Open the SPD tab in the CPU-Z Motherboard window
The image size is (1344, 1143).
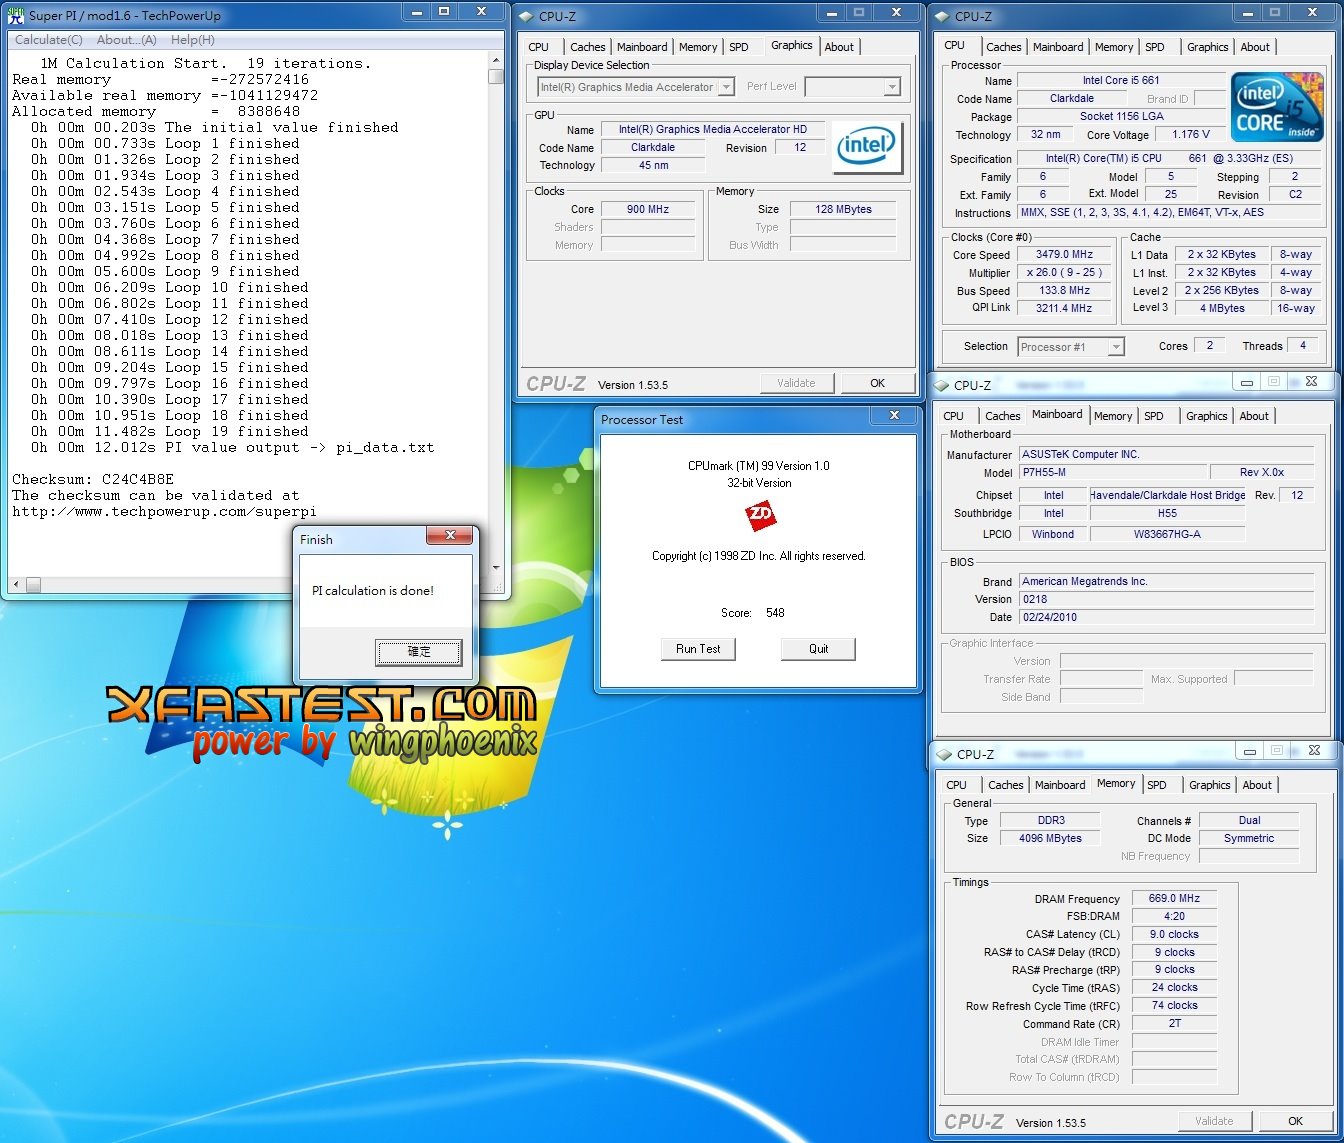pos(1154,416)
